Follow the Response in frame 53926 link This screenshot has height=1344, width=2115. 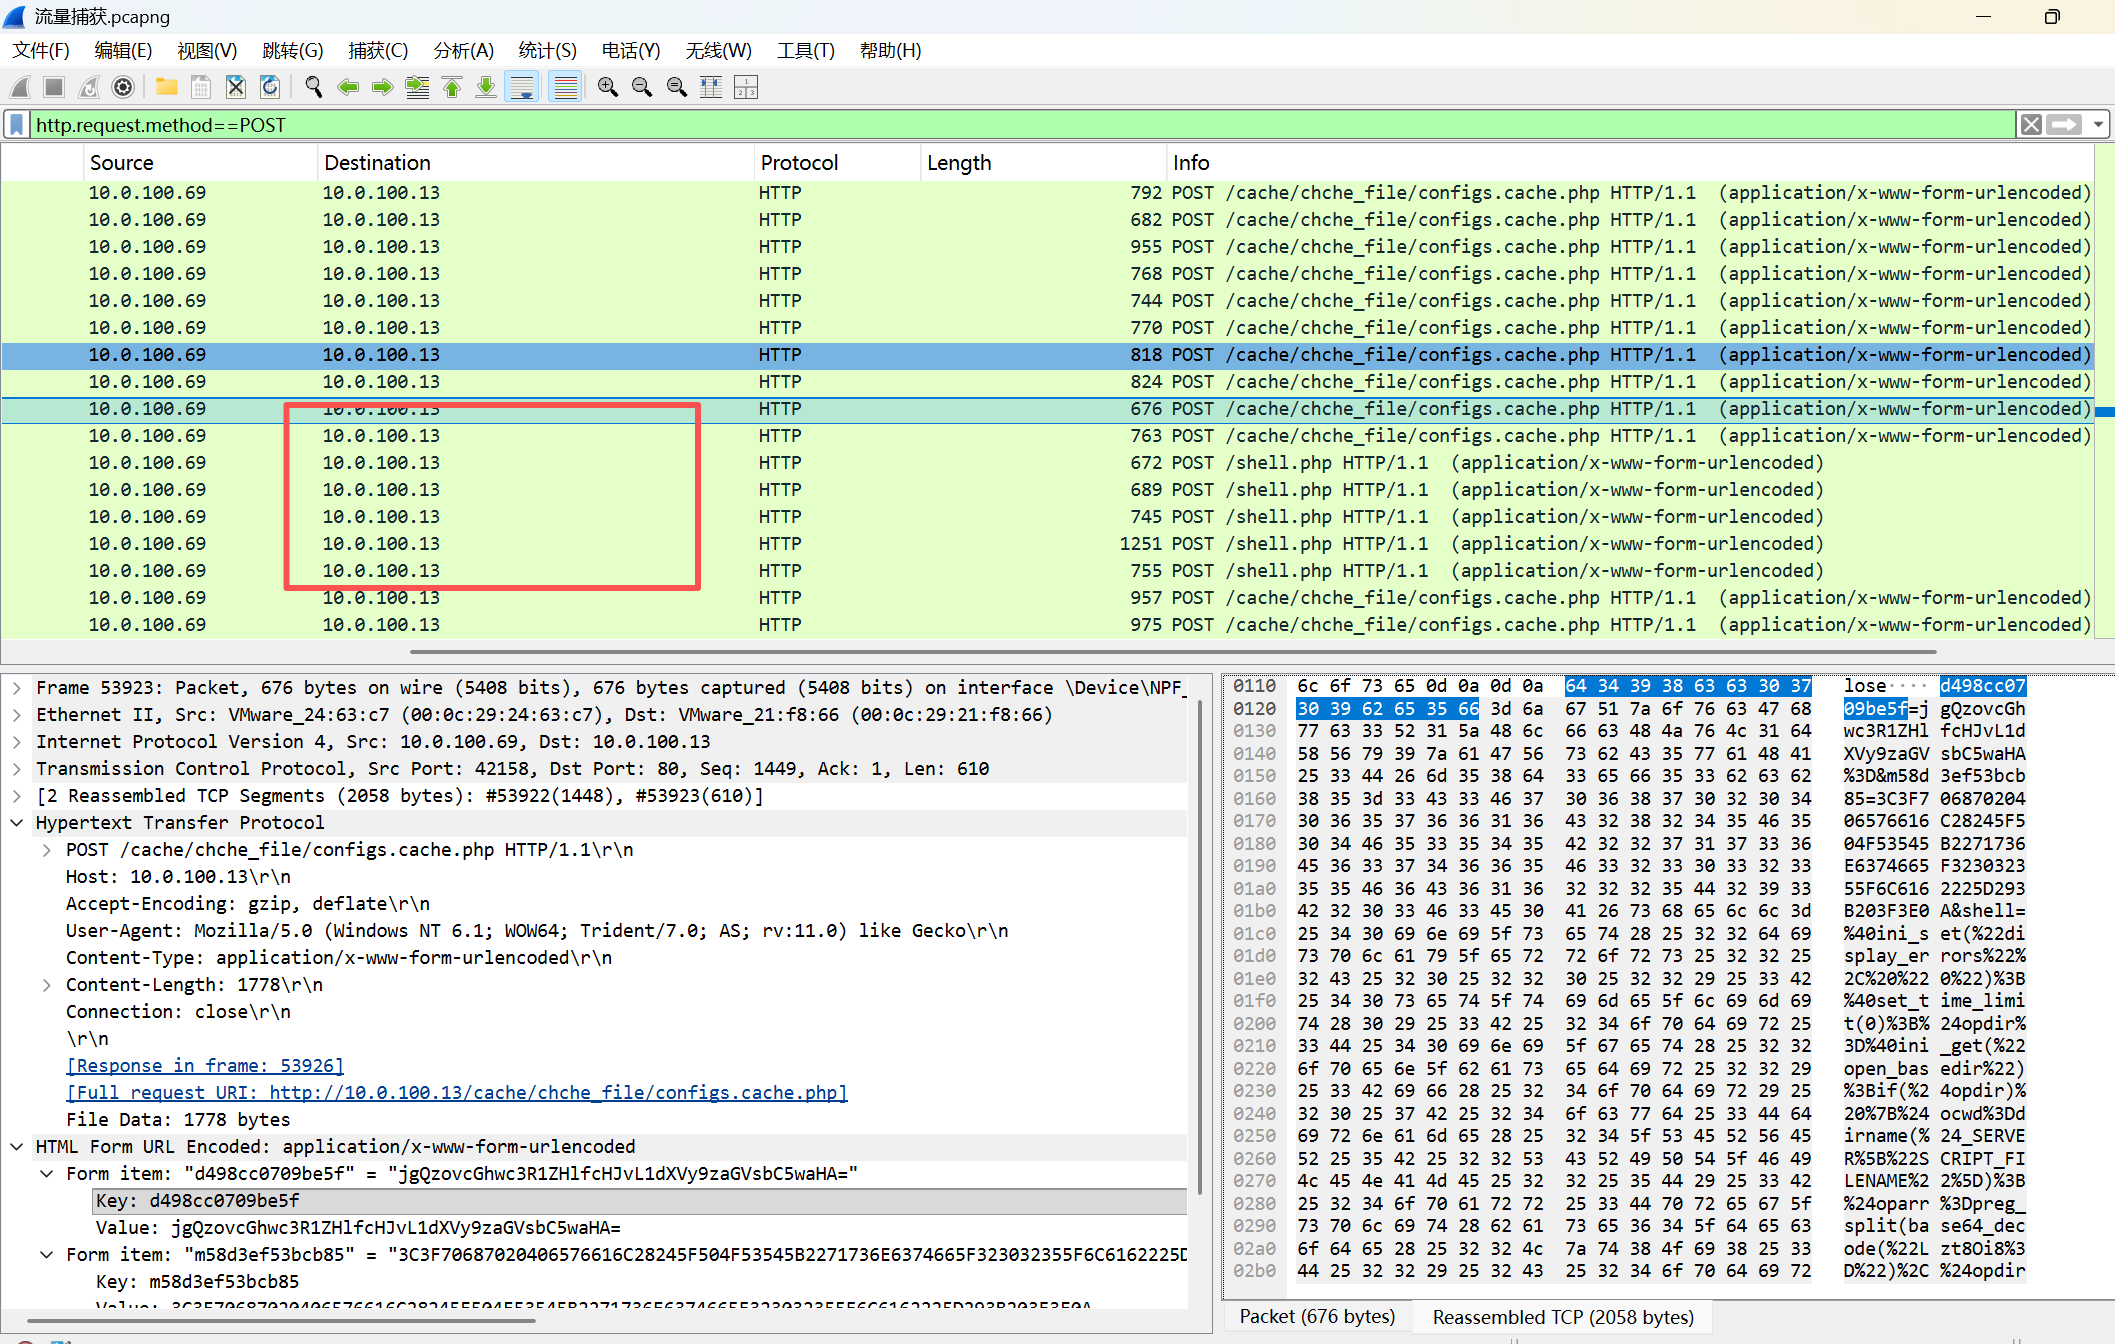(x=205, y=1066)
